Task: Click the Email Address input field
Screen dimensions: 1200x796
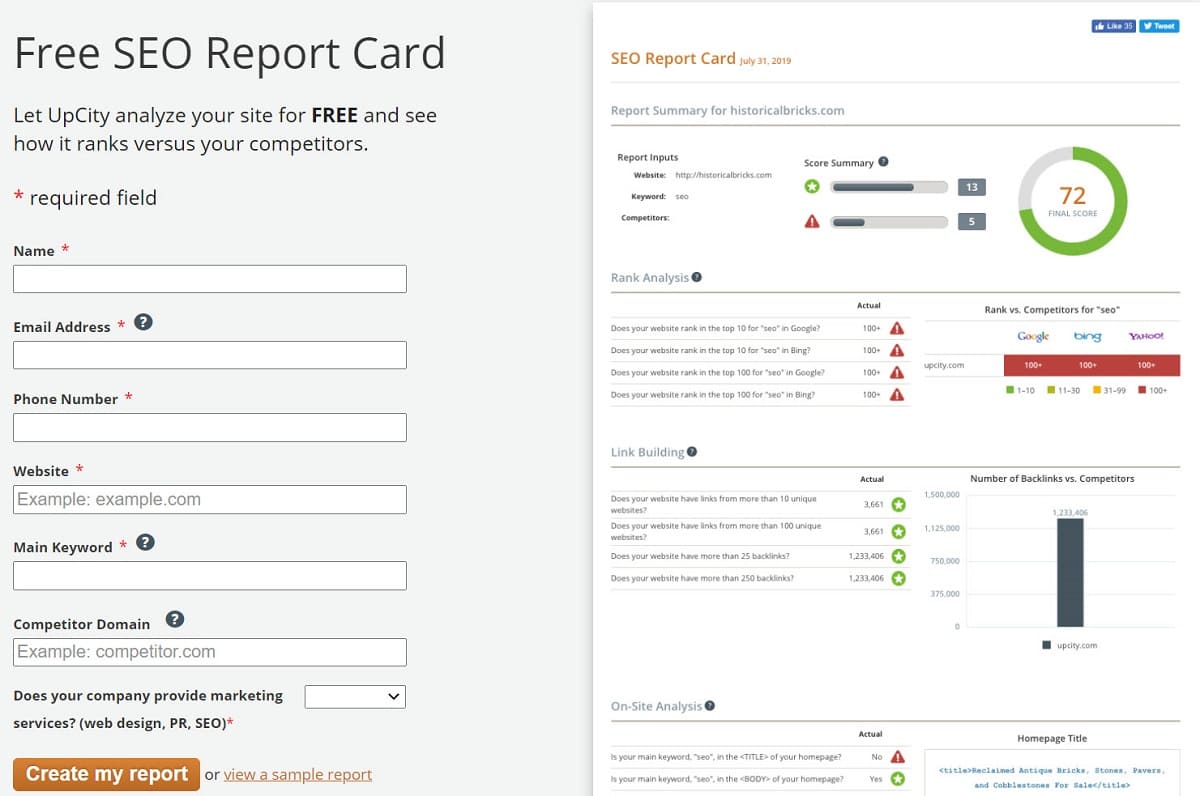Action: click(x=210, y=355)
